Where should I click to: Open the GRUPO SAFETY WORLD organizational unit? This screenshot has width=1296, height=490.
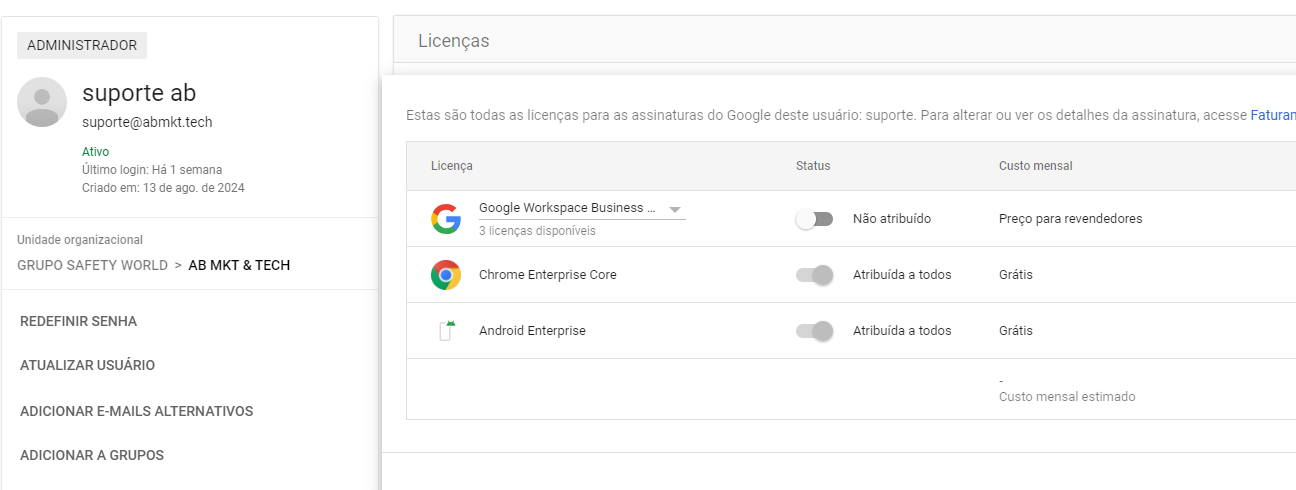[x=92, y=265]
